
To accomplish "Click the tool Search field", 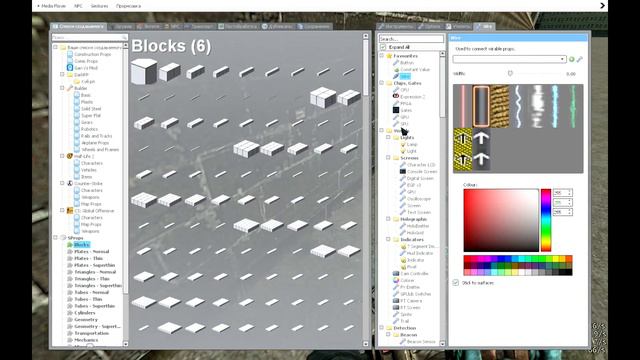I will pos(411,39).
